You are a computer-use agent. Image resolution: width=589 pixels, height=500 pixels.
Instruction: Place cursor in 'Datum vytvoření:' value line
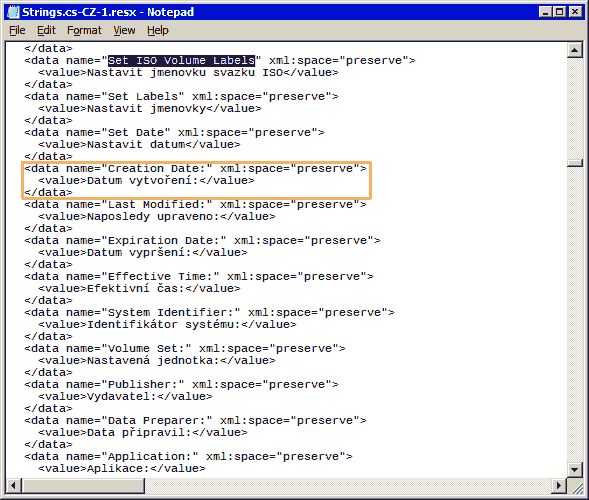(x=142, y=181)
